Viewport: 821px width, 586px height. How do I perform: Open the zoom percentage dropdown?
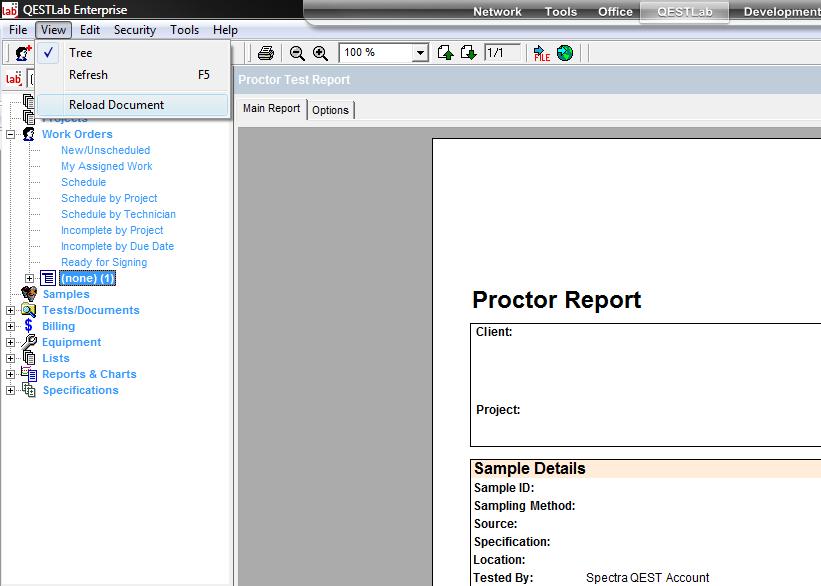[x=420, y=53]
